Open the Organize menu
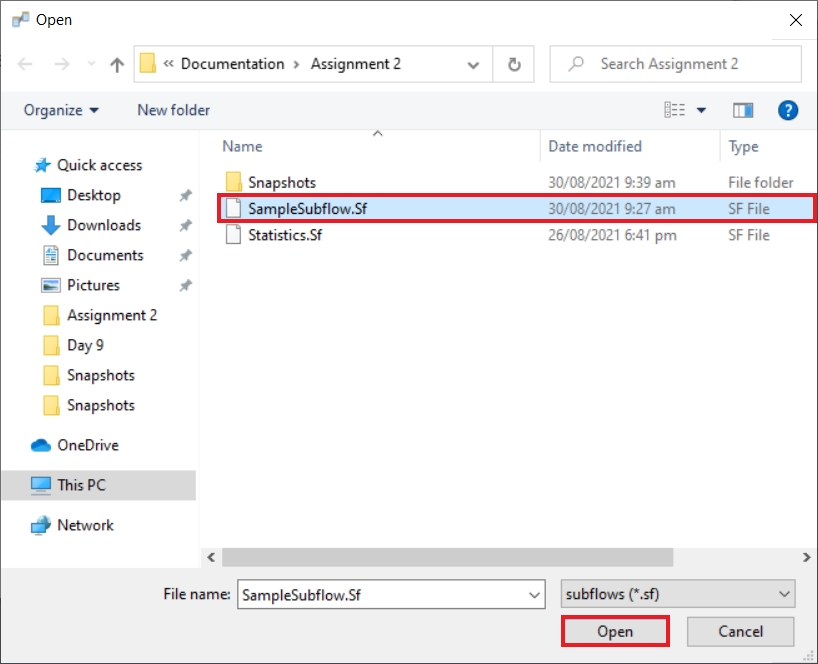Image resolution: width=818 pixels, height=664 pixels. pyautogui.click(x=62, y=110)
